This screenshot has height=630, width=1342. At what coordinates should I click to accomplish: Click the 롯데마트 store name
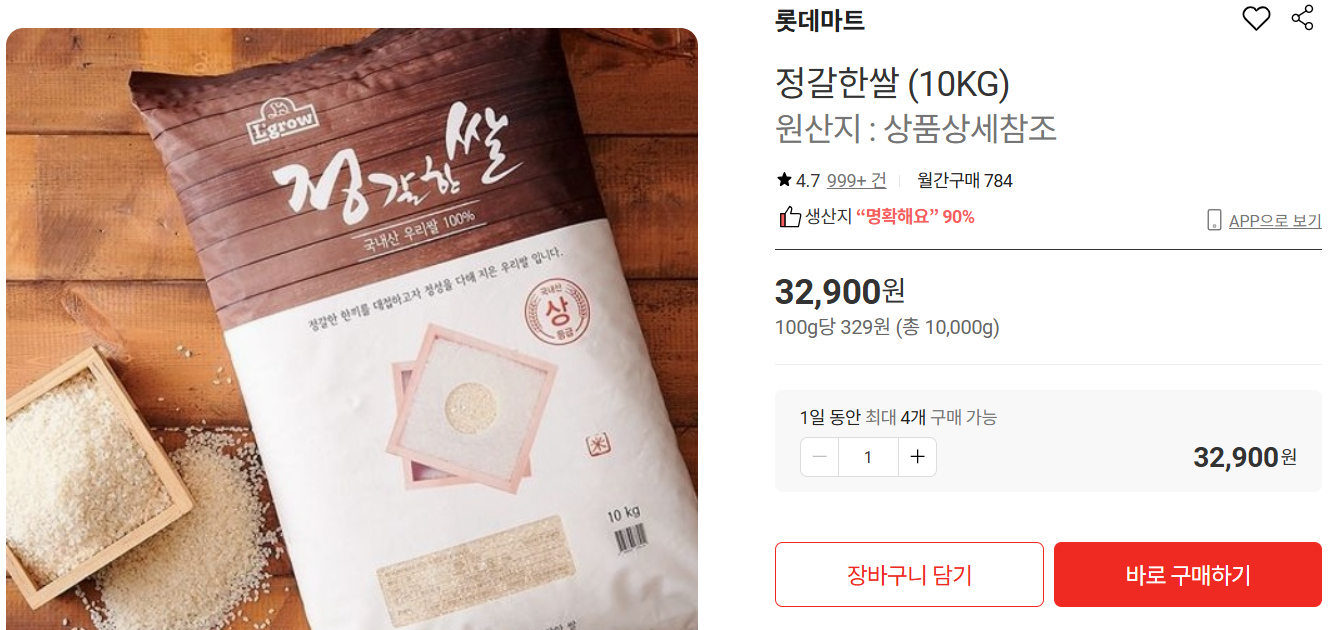(x=820, y=20)
